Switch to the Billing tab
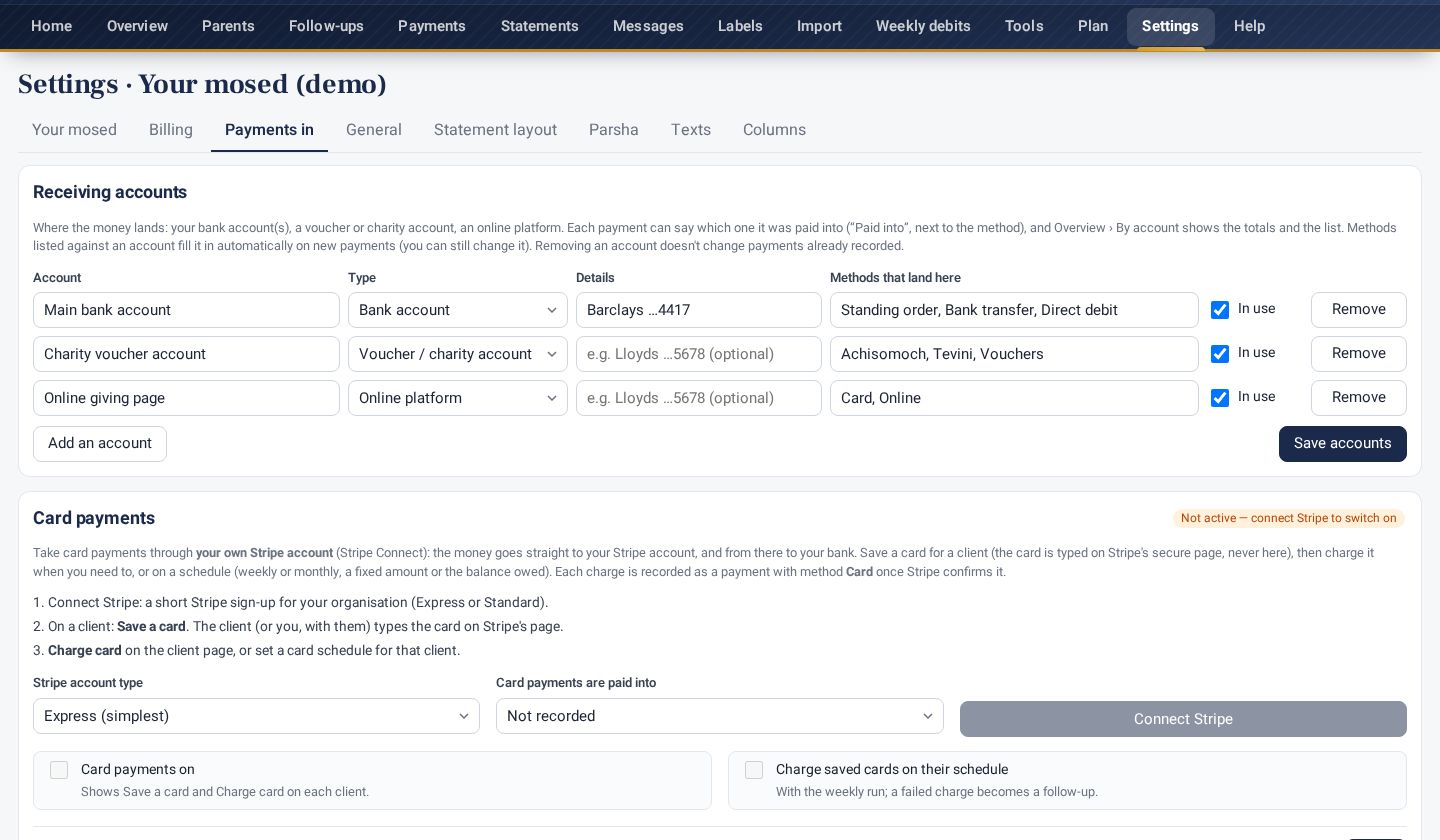 point(171,130)
